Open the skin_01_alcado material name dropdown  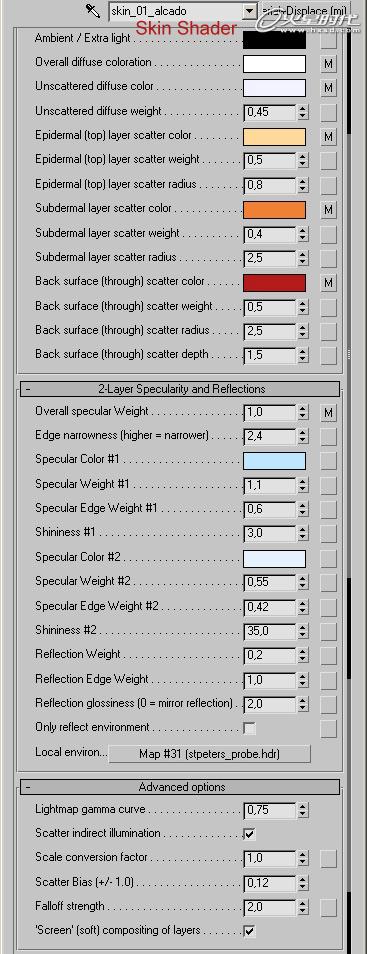248,11
